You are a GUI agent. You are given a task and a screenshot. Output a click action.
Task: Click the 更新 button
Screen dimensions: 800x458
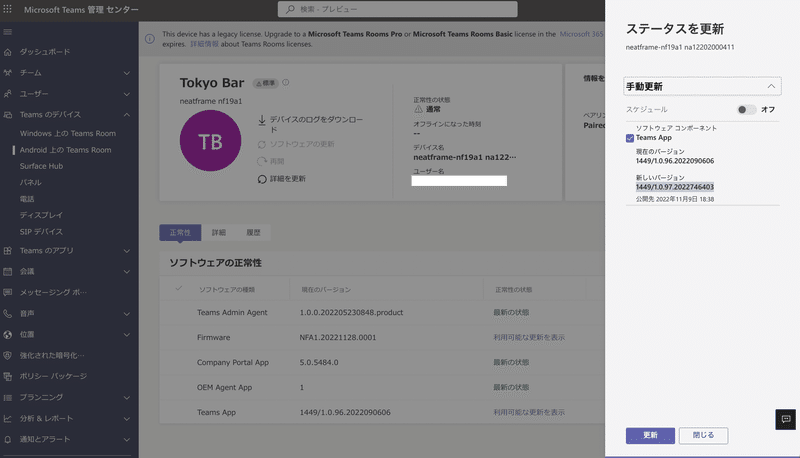[x=650, y=436]
